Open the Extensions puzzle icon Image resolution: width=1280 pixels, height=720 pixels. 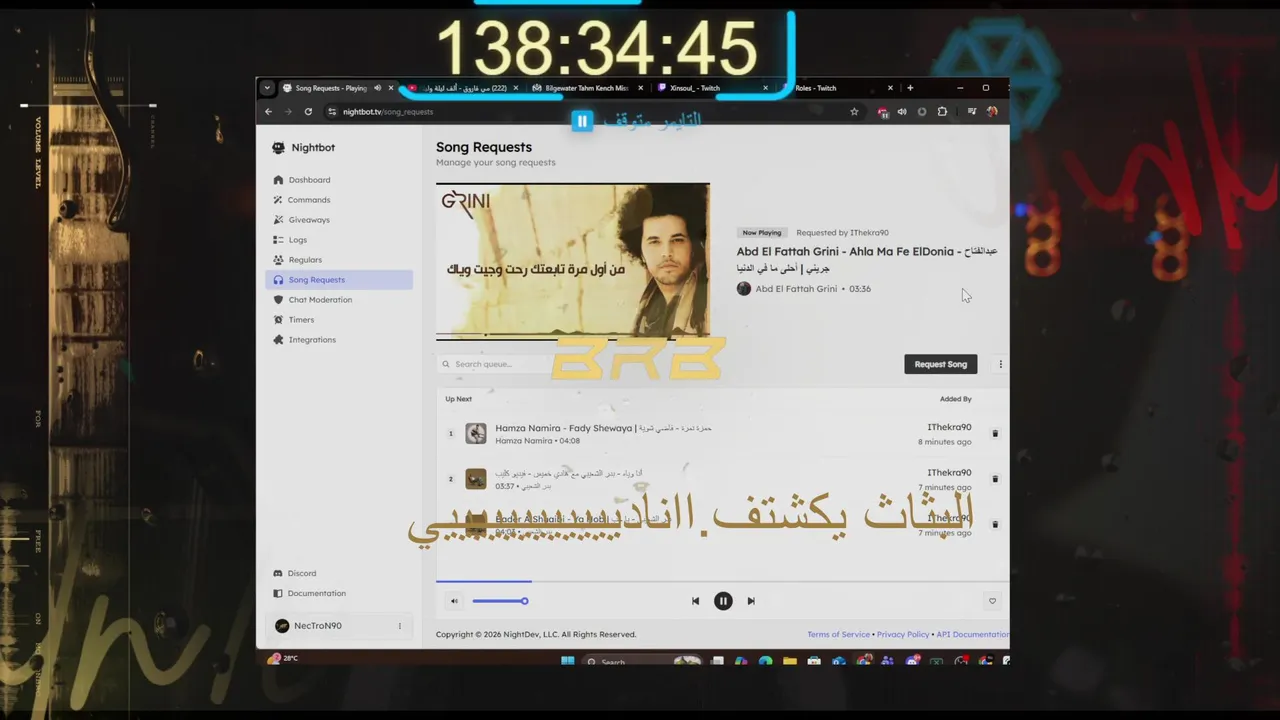click(942, 112)
